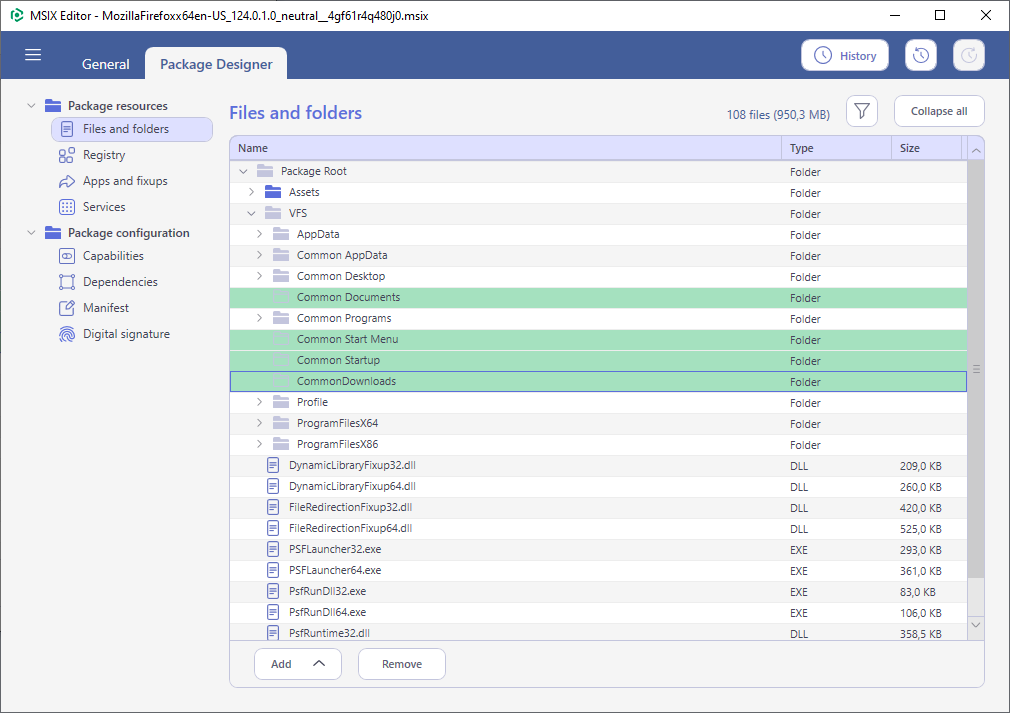Expand the Common Desktop folder
1010x713 pixels.
[260, 276]
